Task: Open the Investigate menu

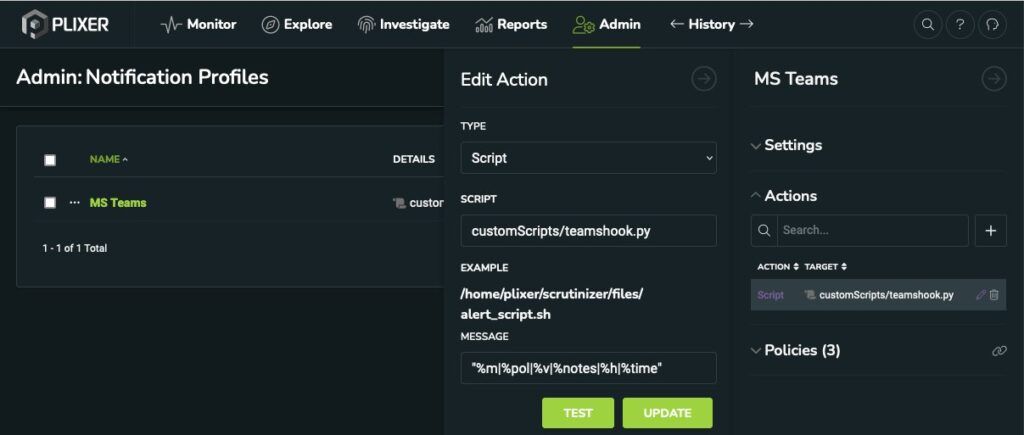Action: (404, 24)
